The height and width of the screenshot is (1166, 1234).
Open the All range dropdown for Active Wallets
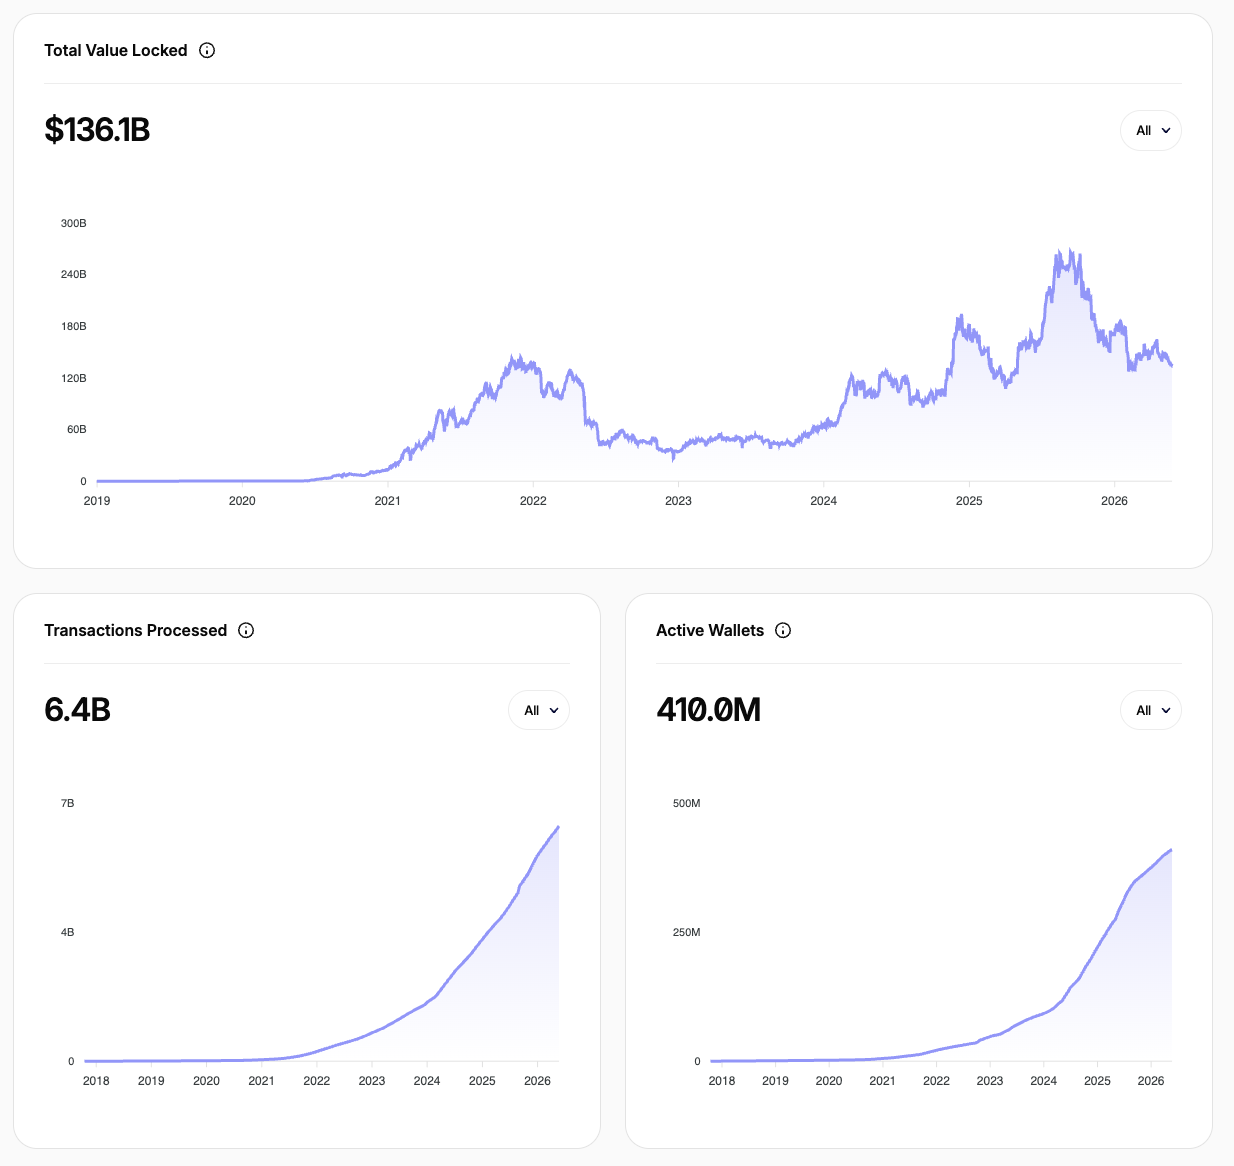tap(1151, 710)
